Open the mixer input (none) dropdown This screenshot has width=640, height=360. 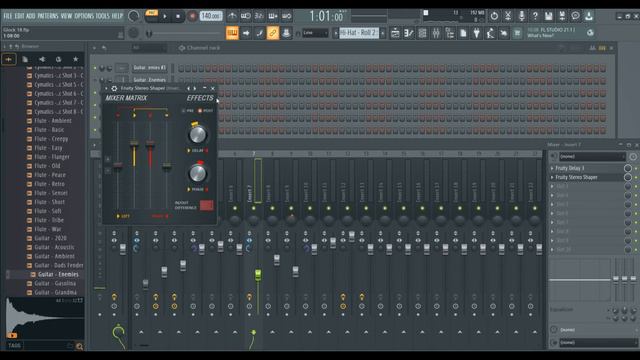click(592, 157)
